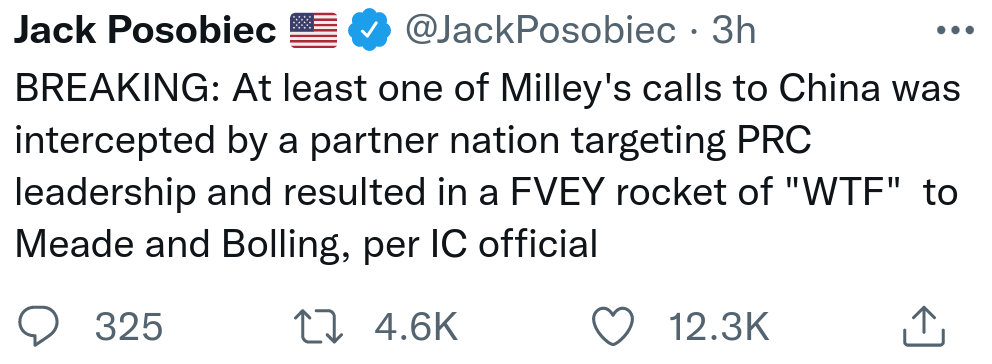Open the reply speech bubble icon

37,327
